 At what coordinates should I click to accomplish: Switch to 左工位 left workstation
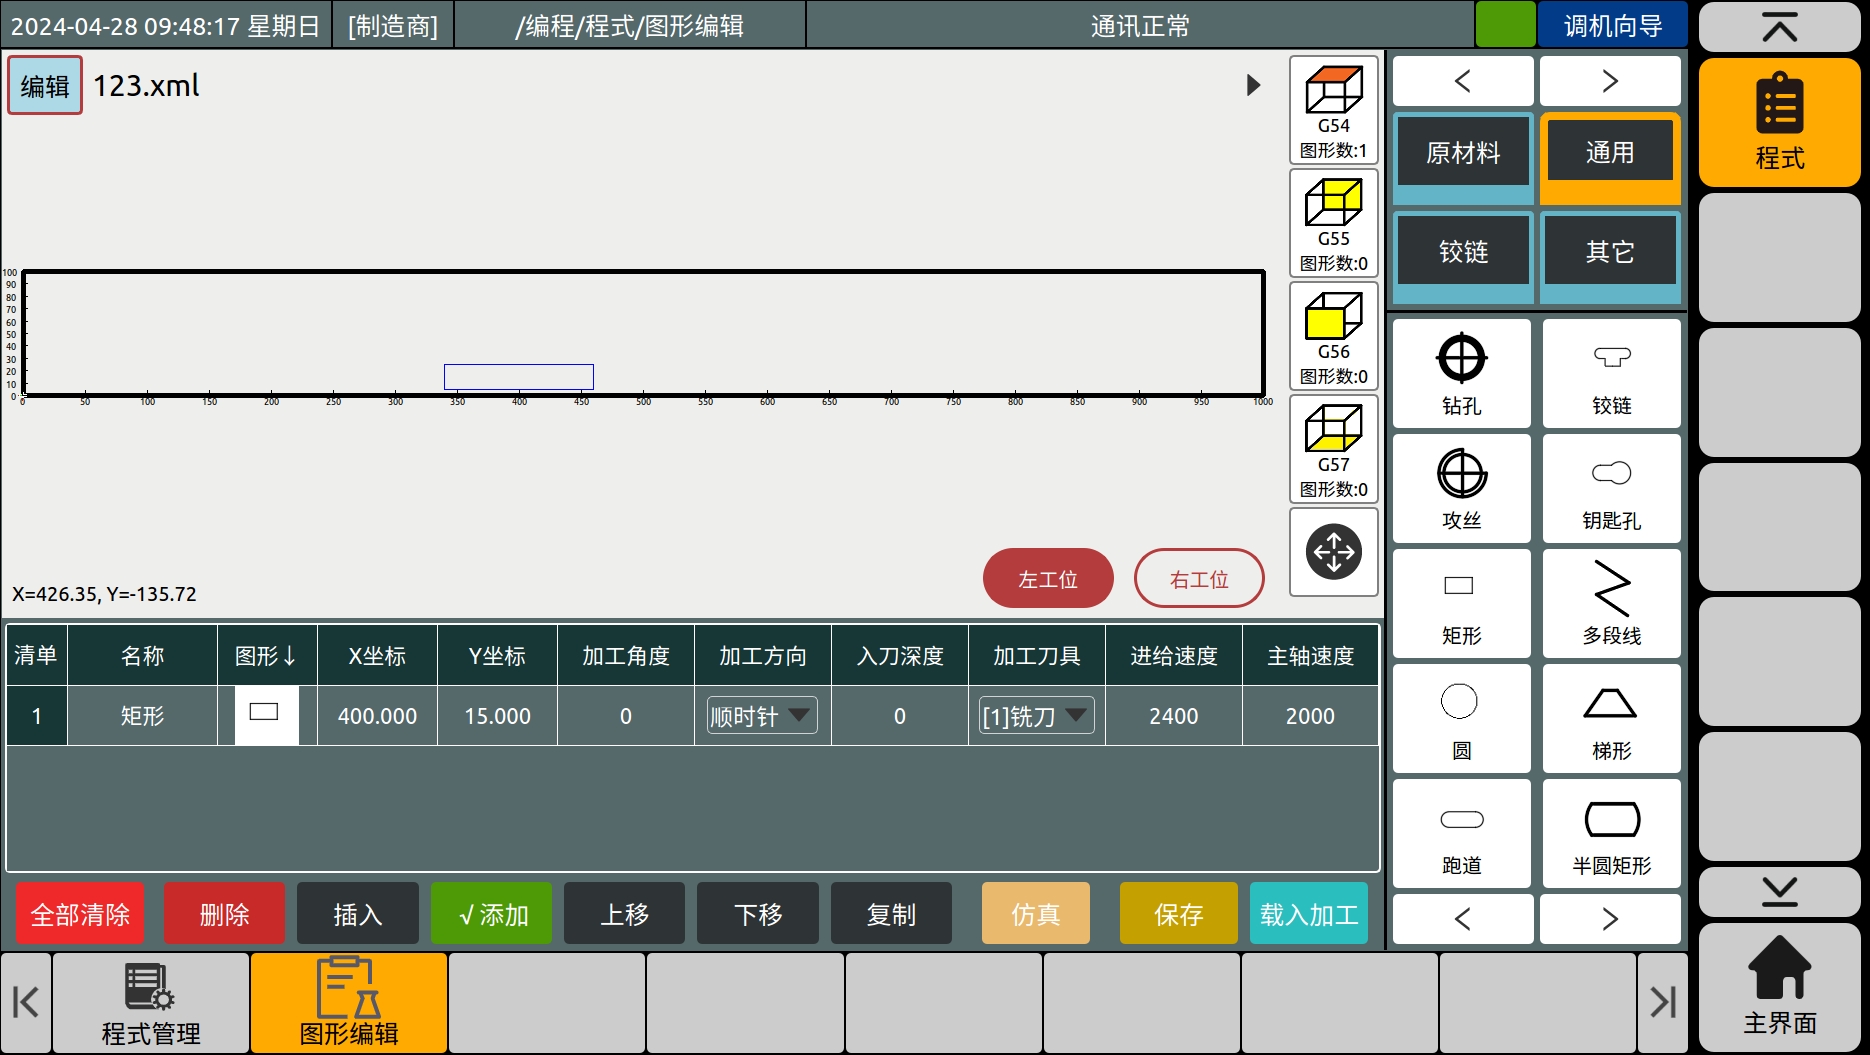pos(1047,579)
